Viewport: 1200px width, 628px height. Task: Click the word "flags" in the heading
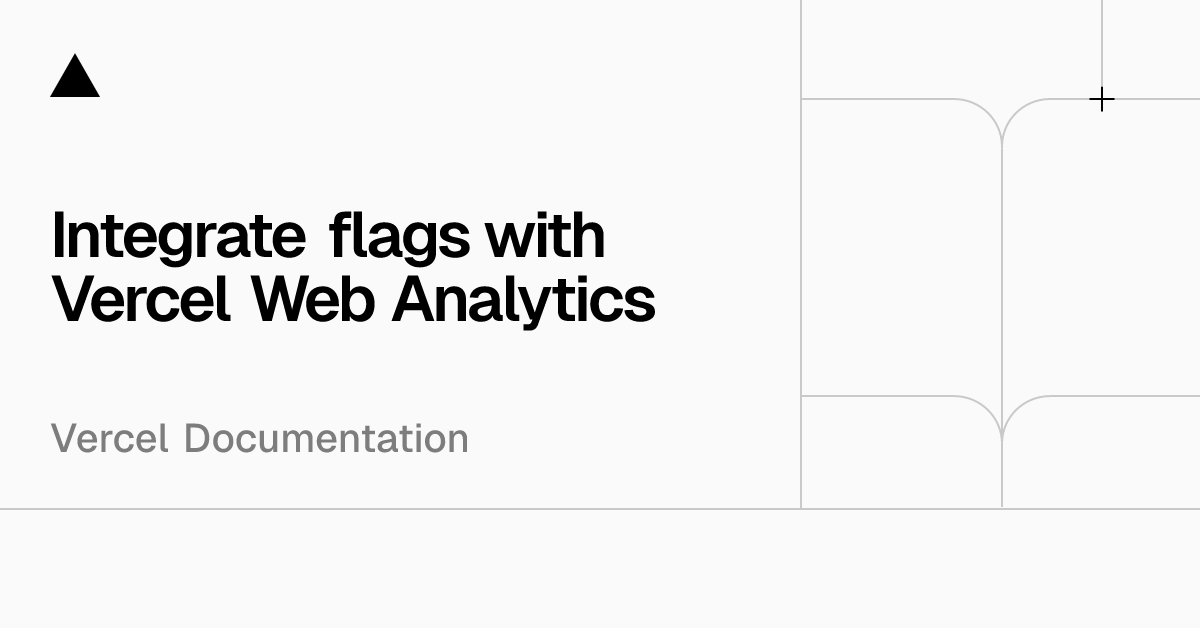398,237
